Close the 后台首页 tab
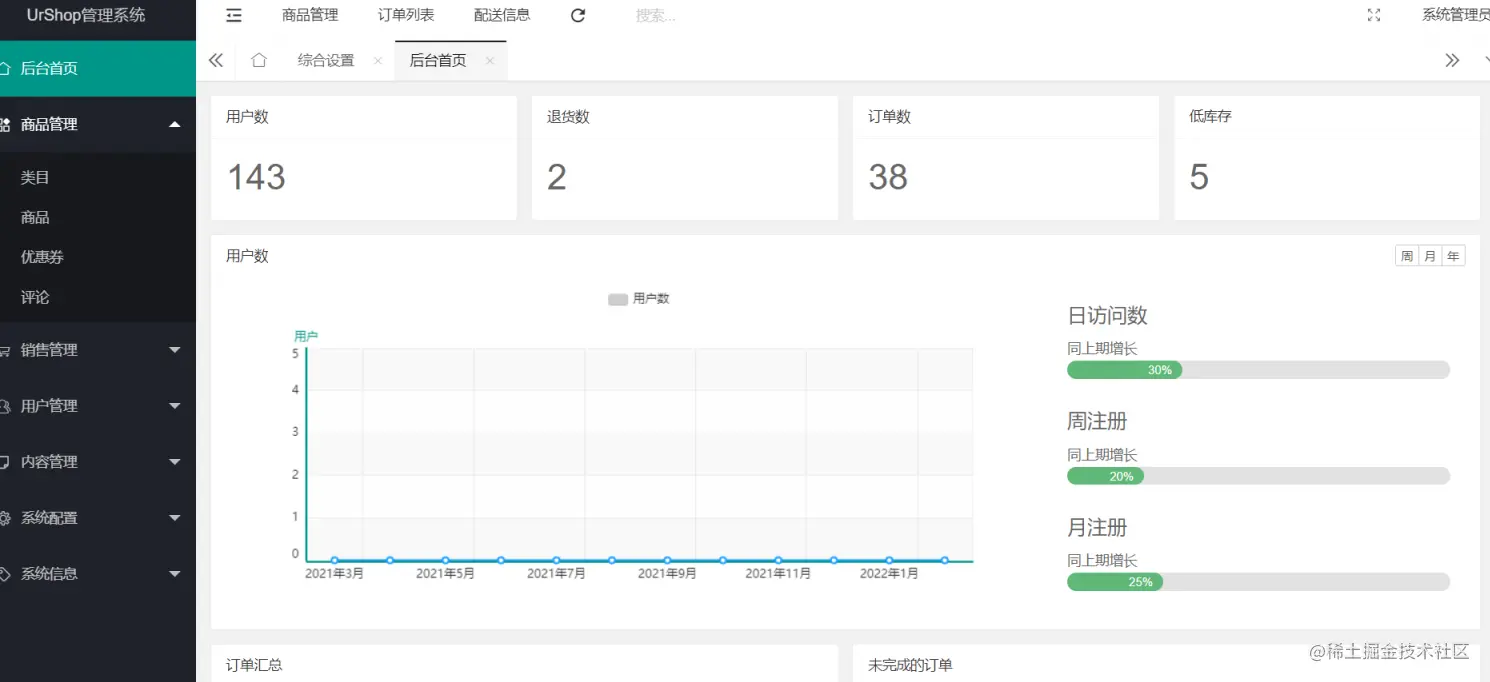The image size is (1490, 682). (489, 60)
